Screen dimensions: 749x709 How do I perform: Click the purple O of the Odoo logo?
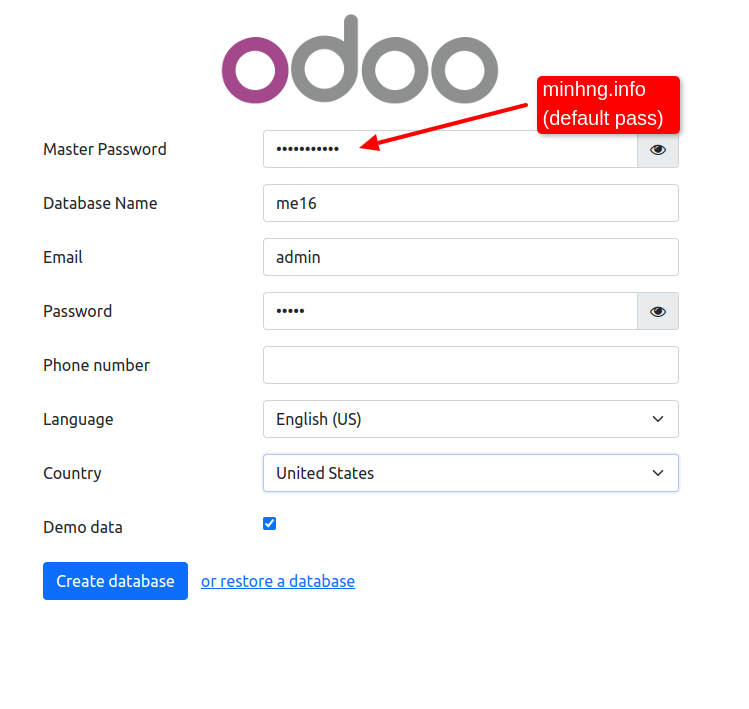[255, 70]
